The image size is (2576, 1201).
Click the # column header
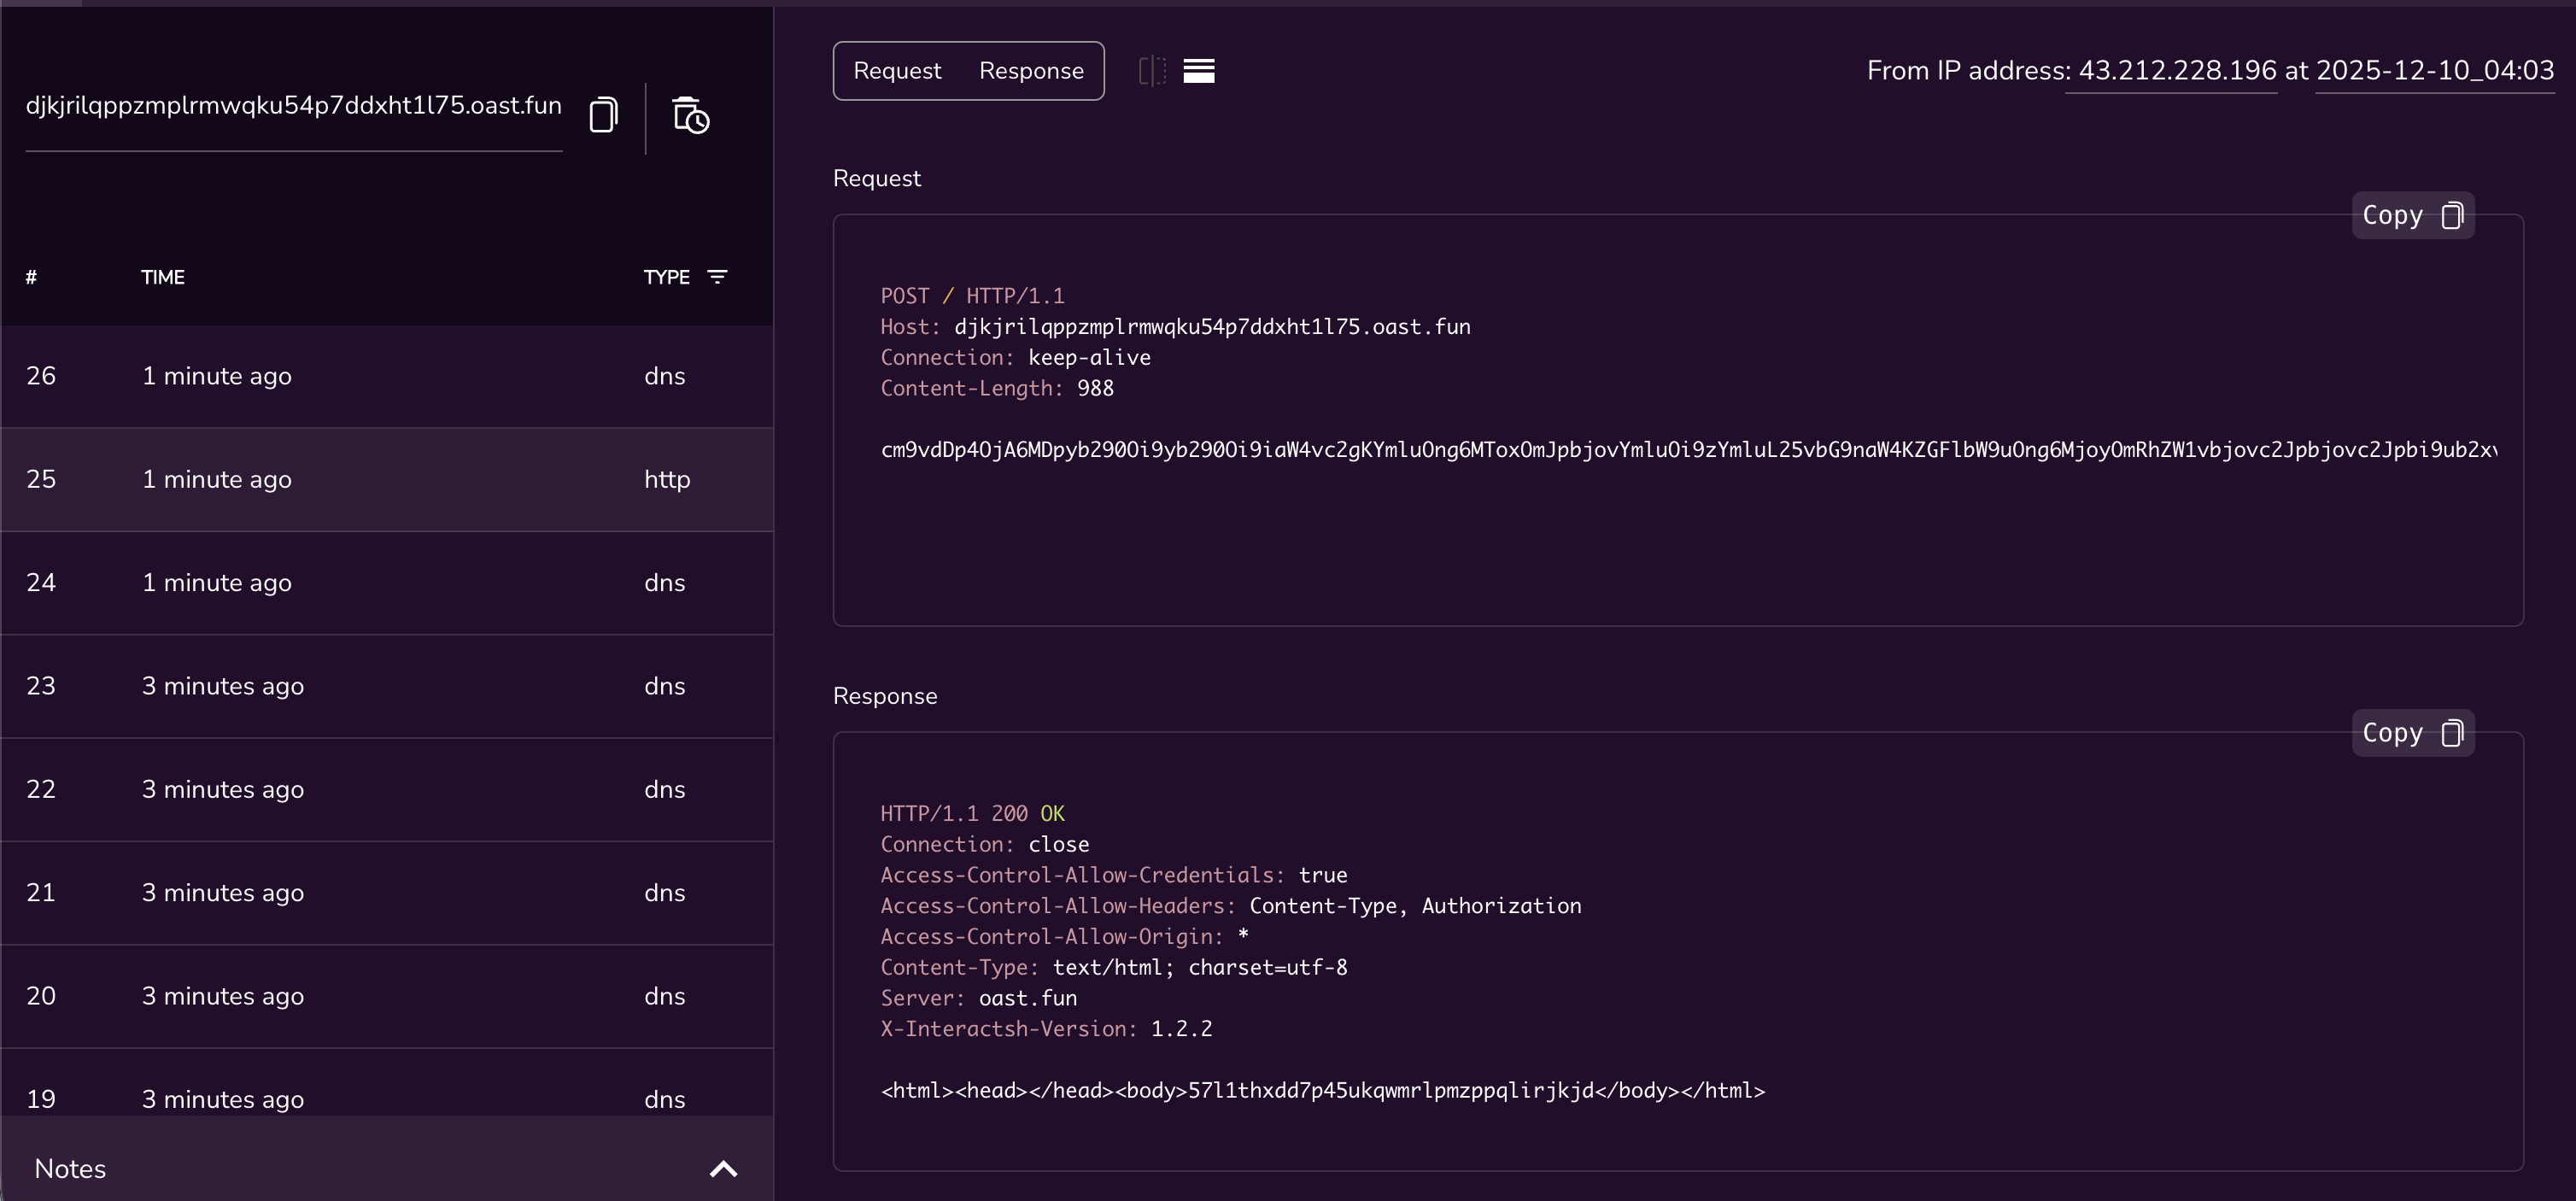pyautogui.click(x=31, y=277)
